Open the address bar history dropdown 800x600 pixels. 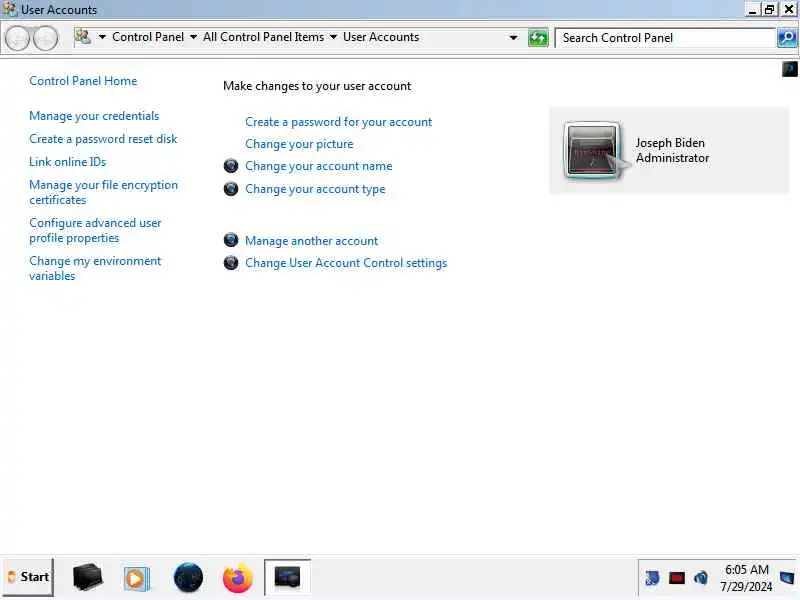click(513, 38)
